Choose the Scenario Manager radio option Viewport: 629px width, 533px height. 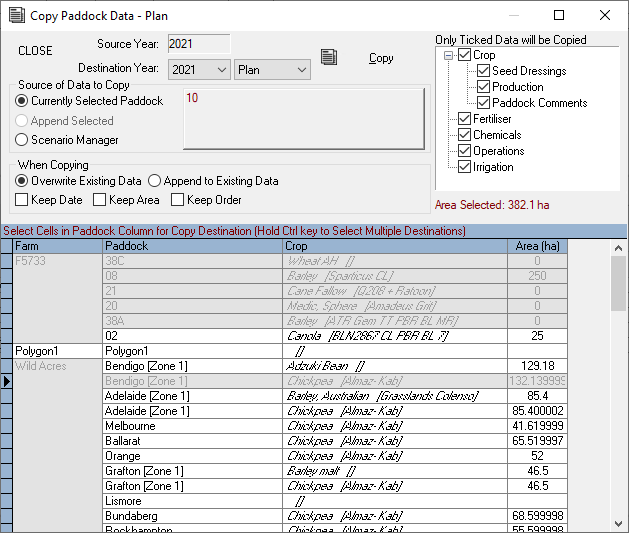23,140
